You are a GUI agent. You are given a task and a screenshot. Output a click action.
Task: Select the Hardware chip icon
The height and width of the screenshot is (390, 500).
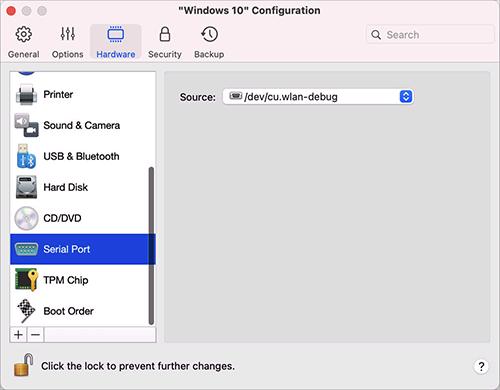(116, 34)
